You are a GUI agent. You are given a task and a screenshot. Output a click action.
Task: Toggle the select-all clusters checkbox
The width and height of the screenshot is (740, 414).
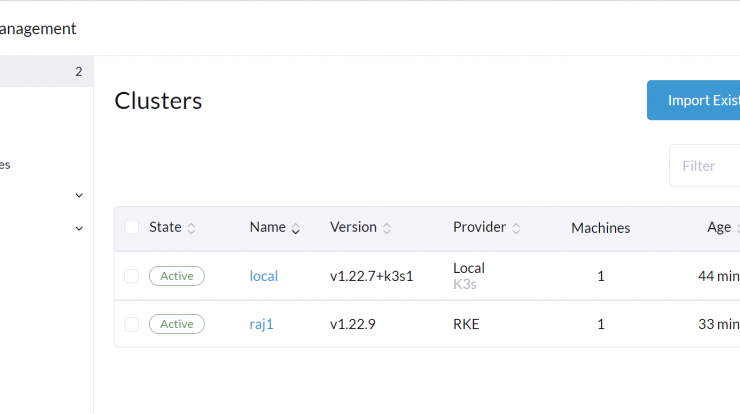point(131,227)
